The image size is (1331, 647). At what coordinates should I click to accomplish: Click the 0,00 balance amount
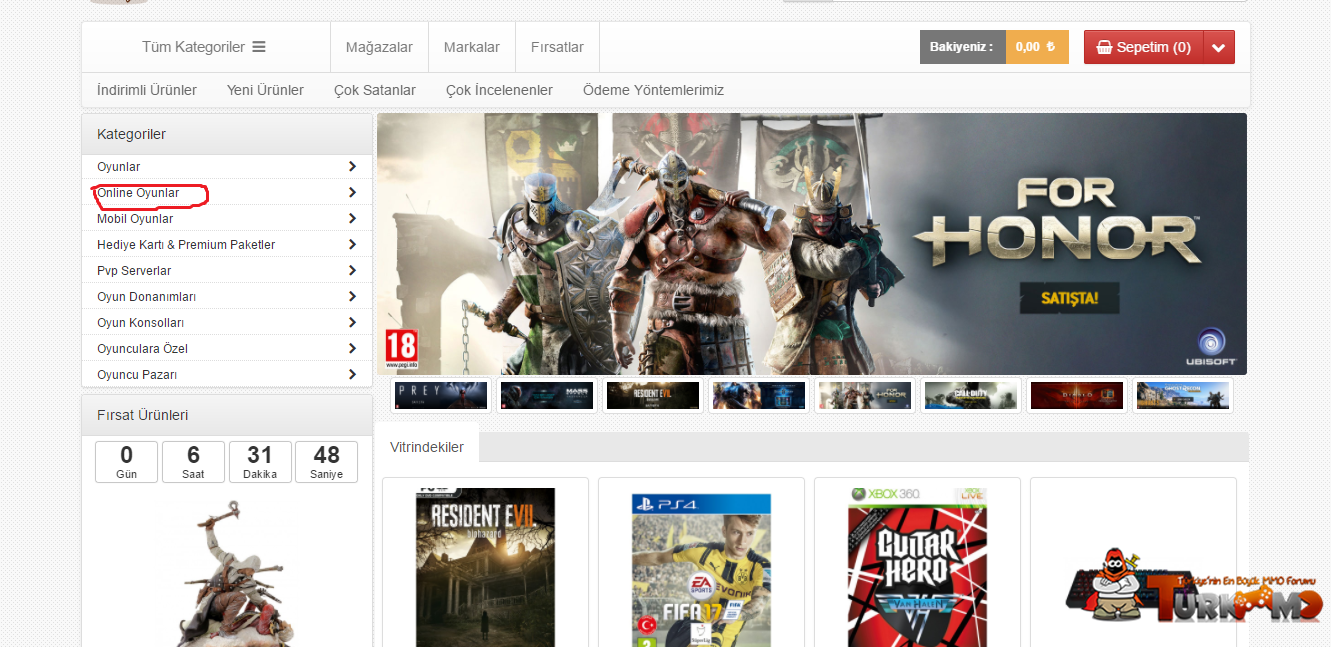coord(1037,47)
